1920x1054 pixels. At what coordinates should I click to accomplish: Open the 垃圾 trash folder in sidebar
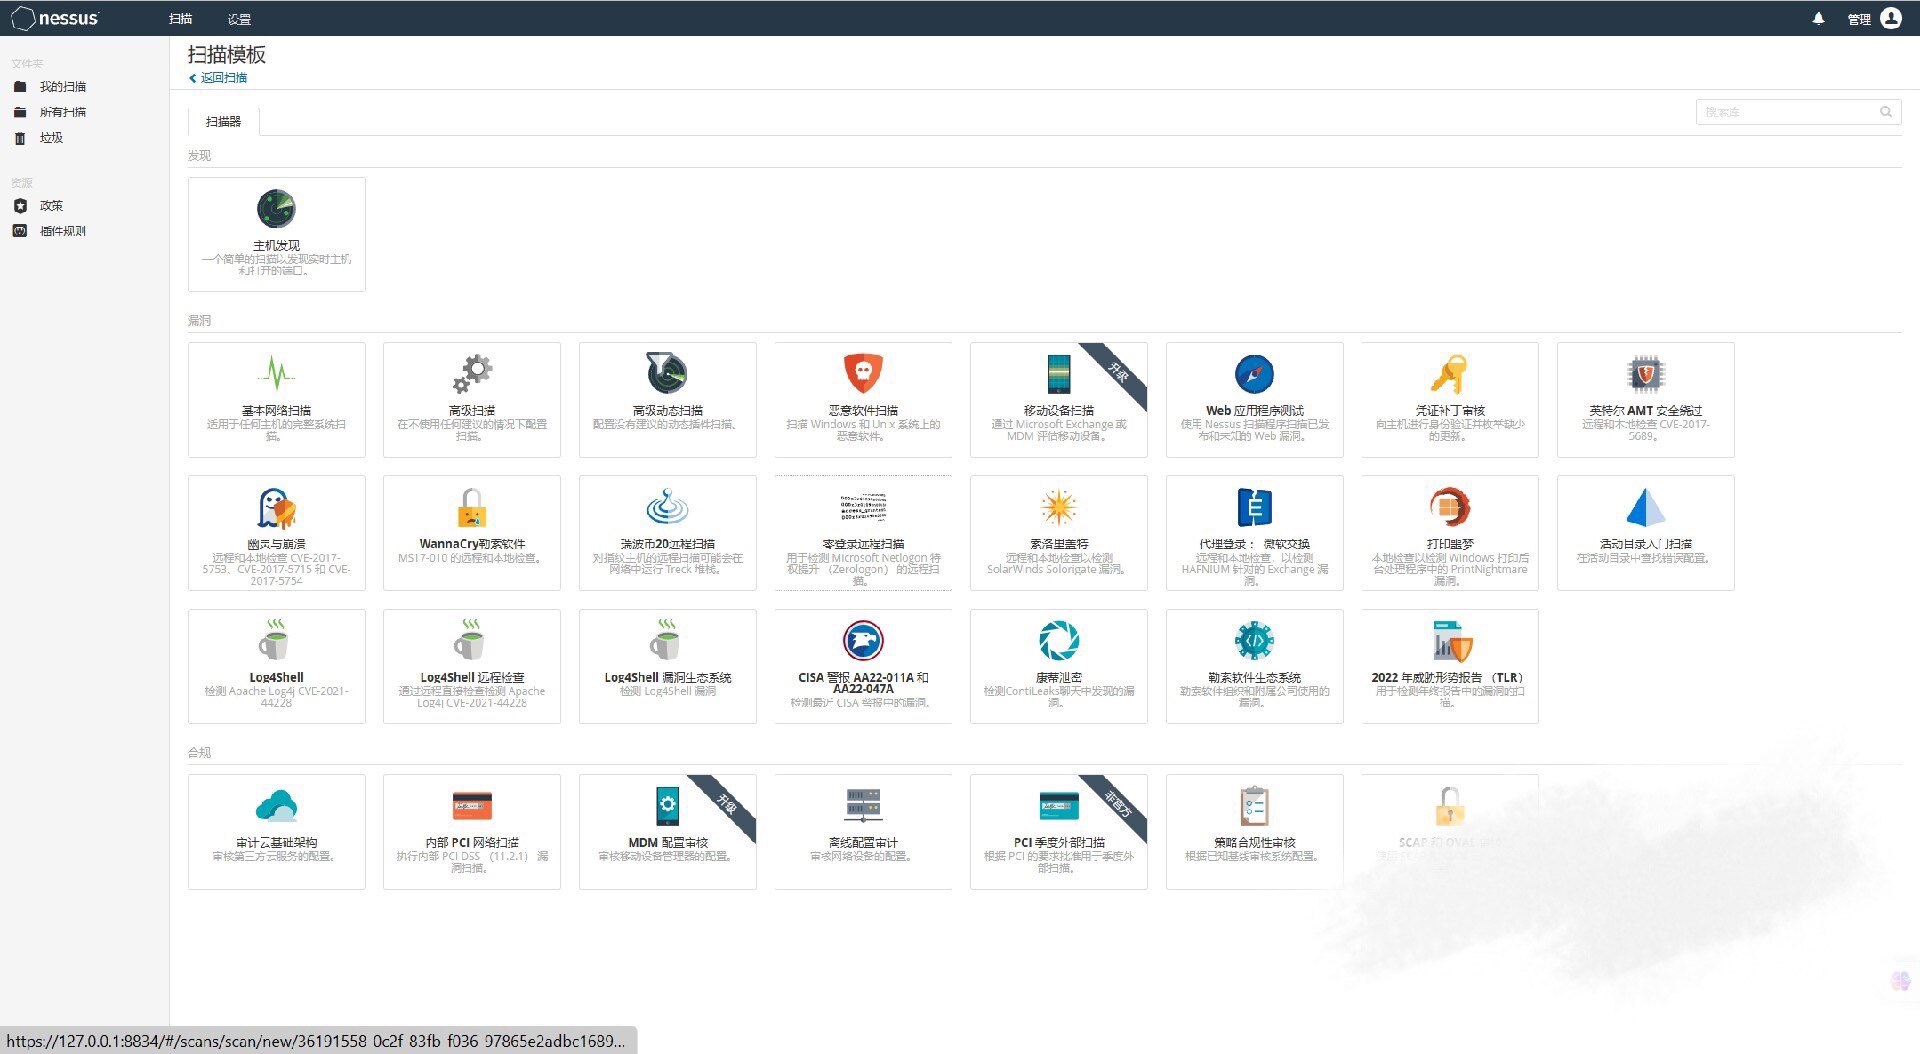[51, 138]
